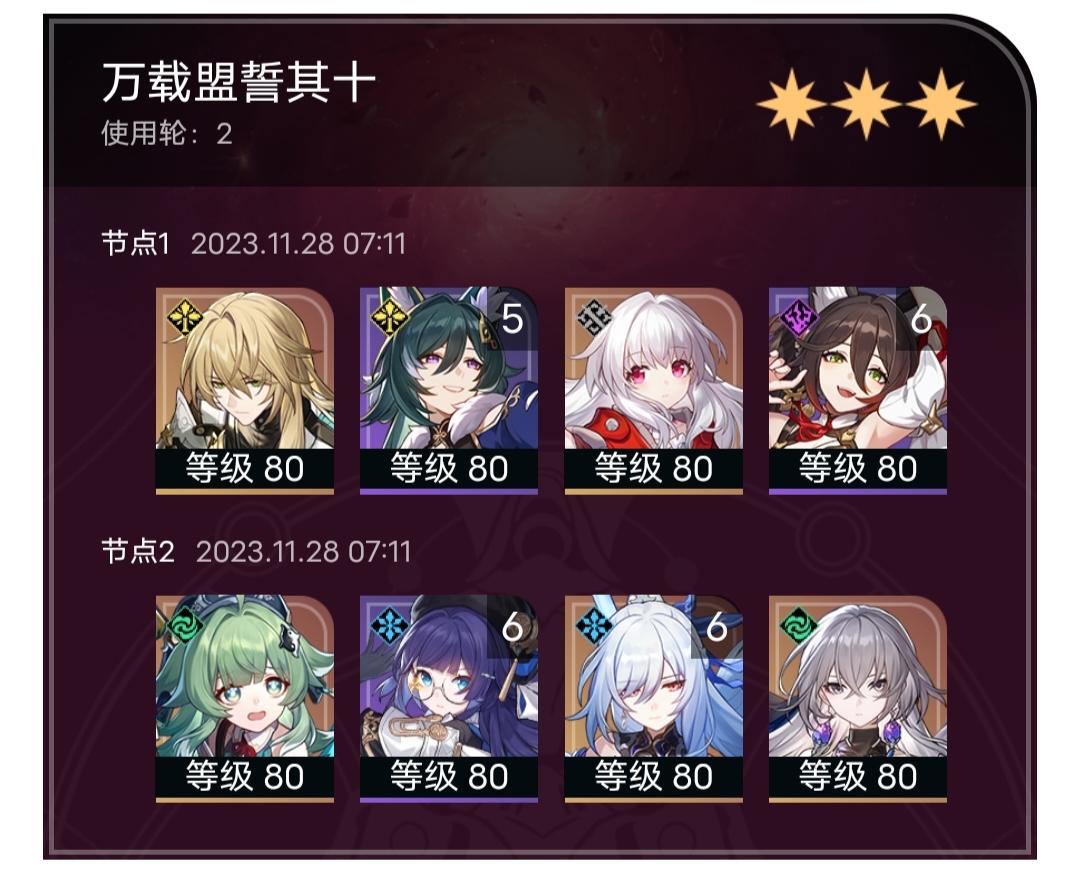
Task: Select the green-haired girl card in Node 2
Action: pyautogui.click(x=245, y=699)
